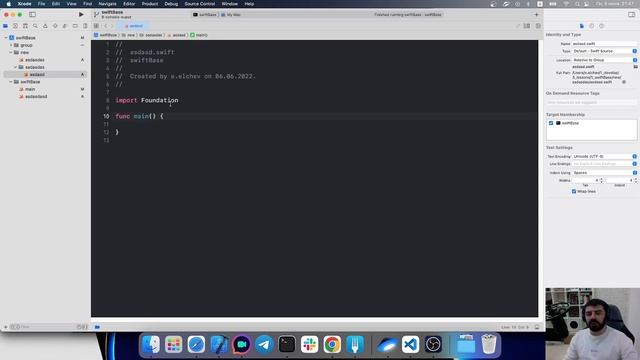Click the indent width stepper
This screenshot has width=640, height=360.
[636, 180]
